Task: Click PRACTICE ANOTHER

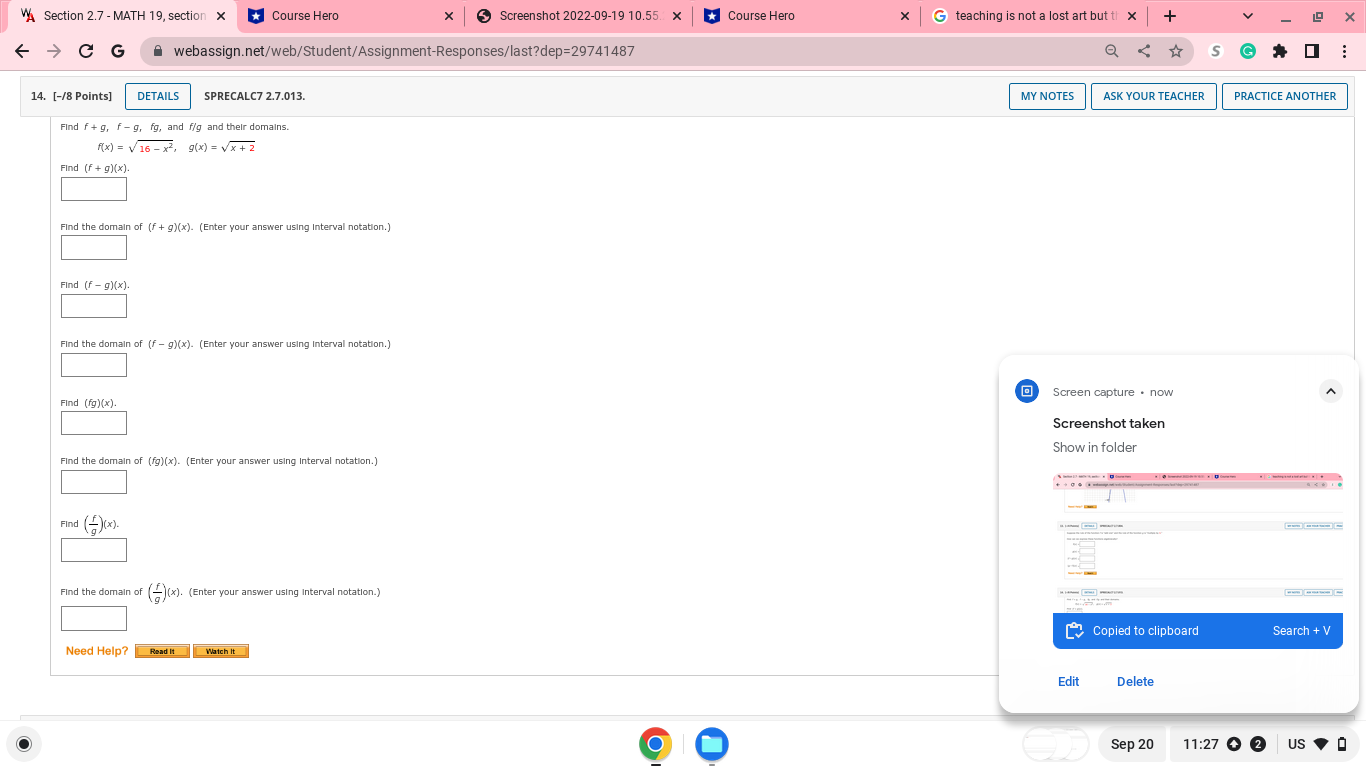Action: [x=1285, y=96]
